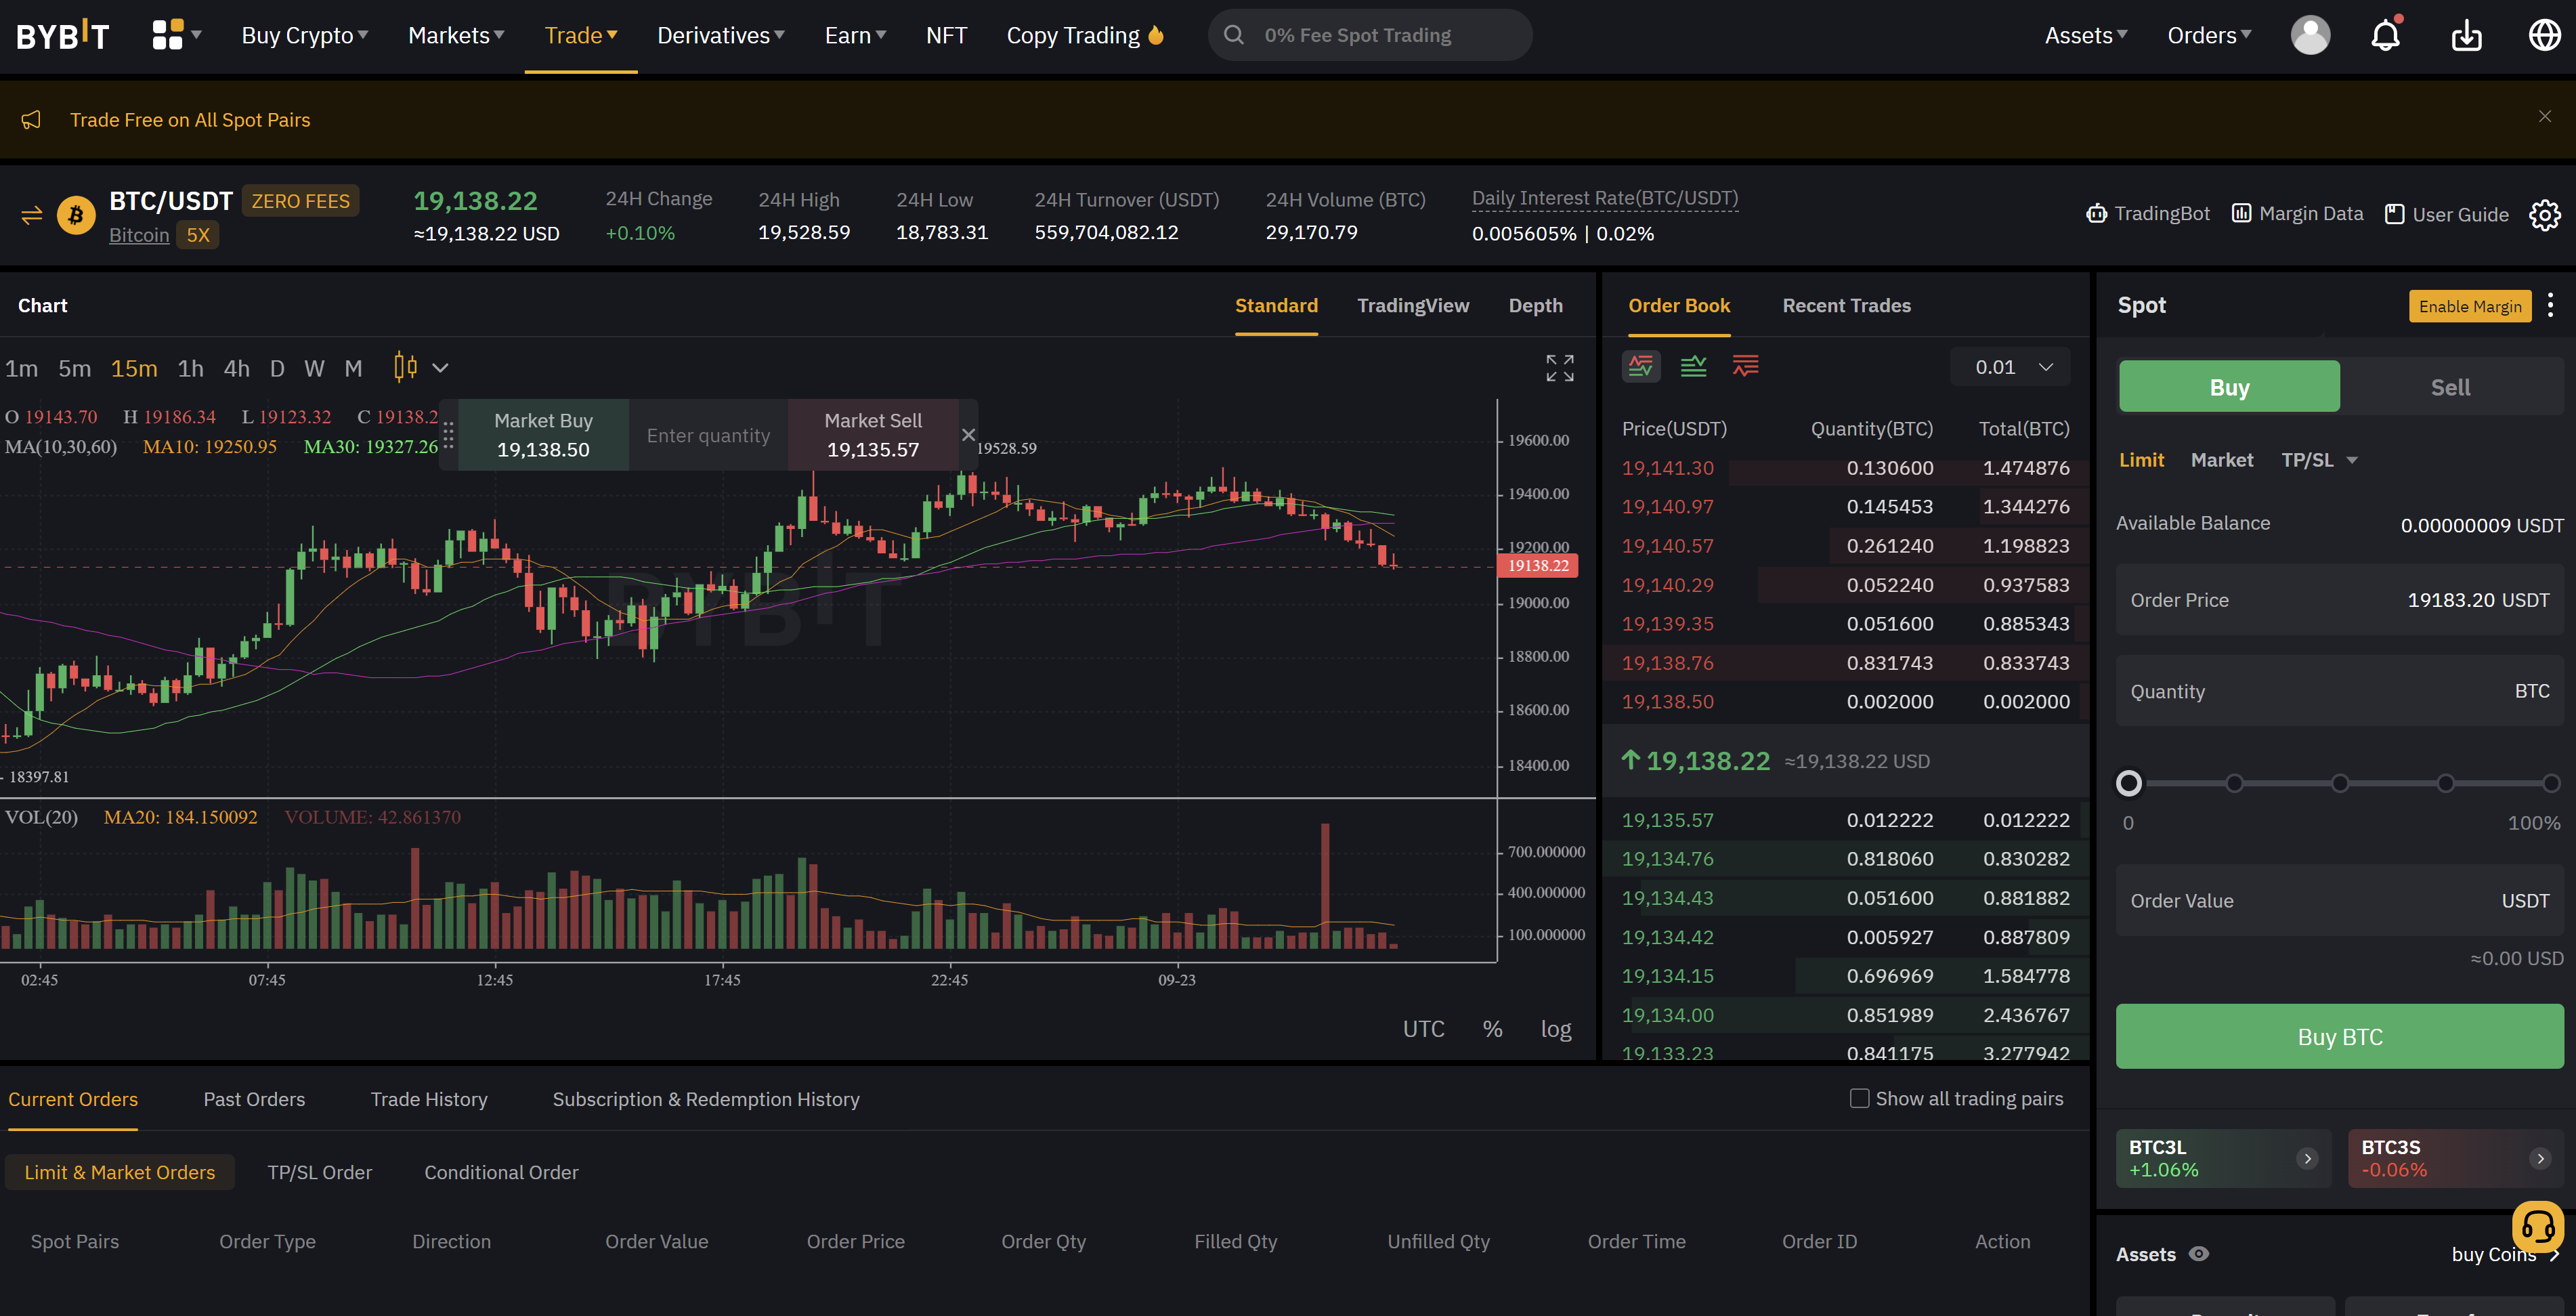
Task: Open the Recent Trades tab
Action: 1846,305
